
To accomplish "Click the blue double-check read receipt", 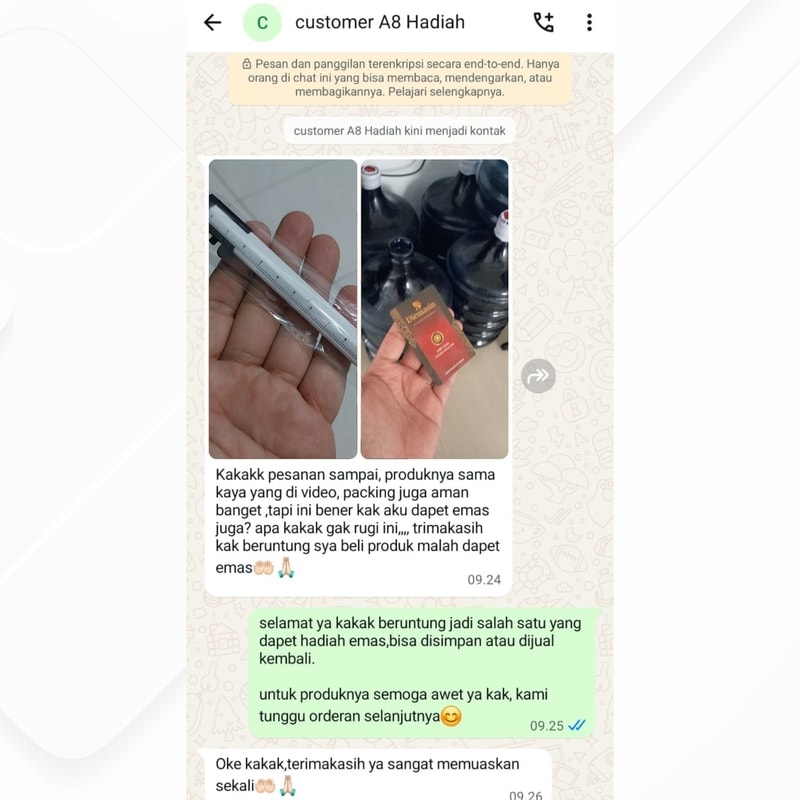I will coord(577,725).
